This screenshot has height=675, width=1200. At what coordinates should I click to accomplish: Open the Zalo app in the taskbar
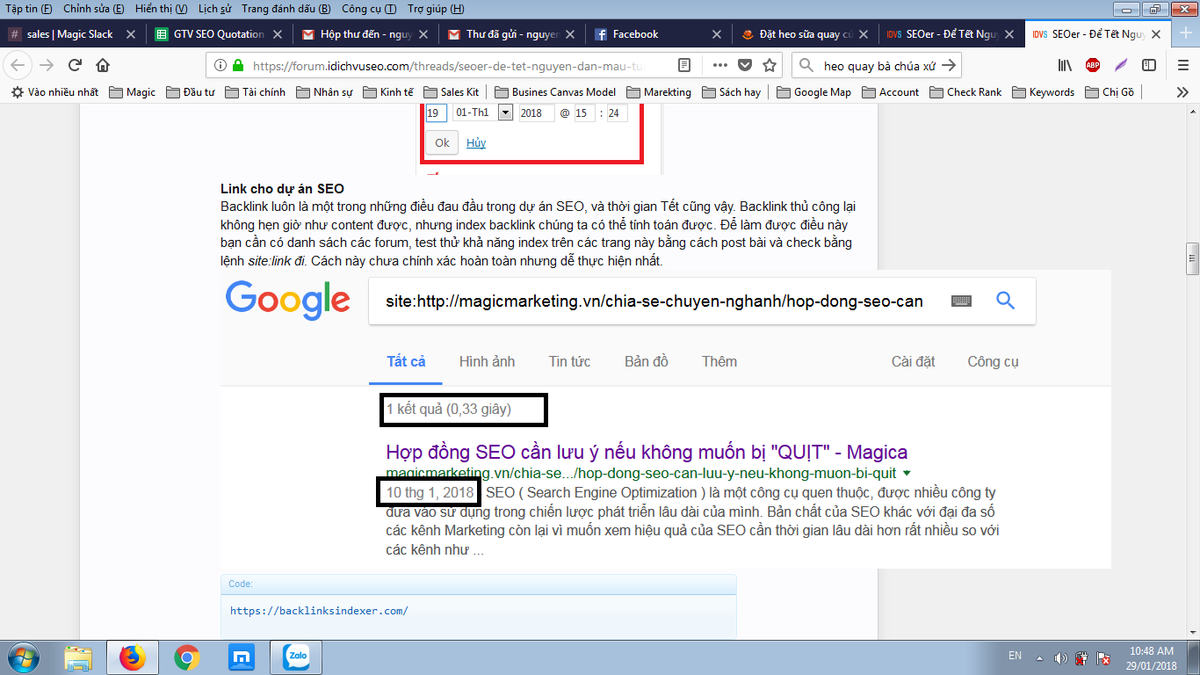[294, 657]
